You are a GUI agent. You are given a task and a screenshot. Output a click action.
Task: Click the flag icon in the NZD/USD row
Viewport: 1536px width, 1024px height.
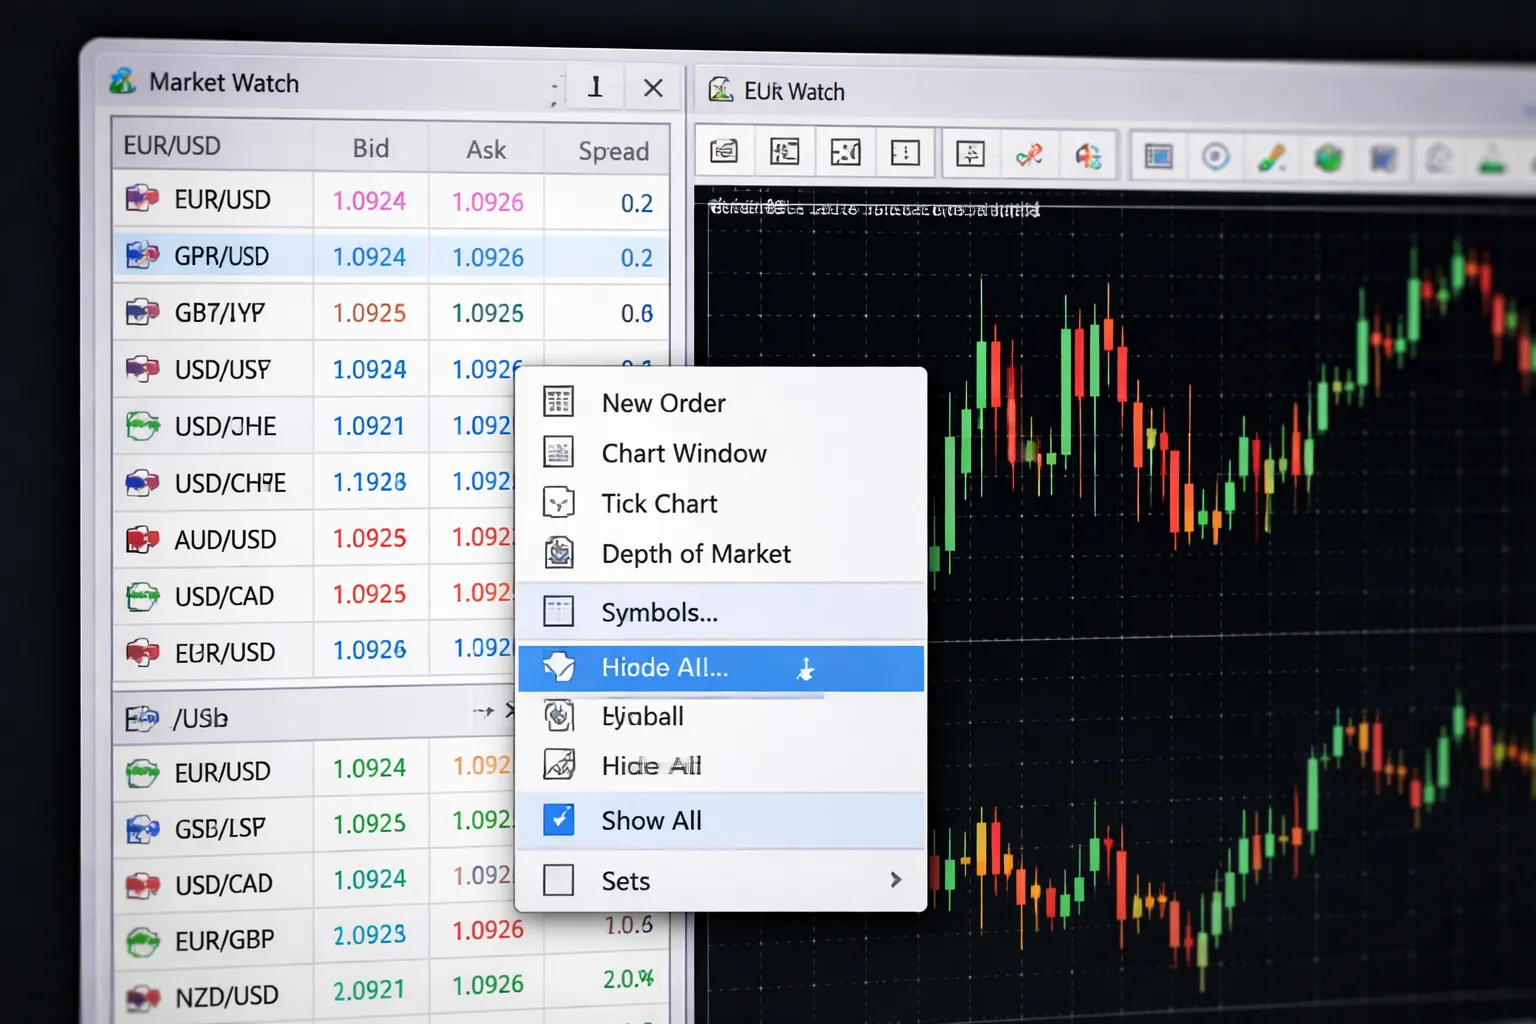[x=142, y=997]
